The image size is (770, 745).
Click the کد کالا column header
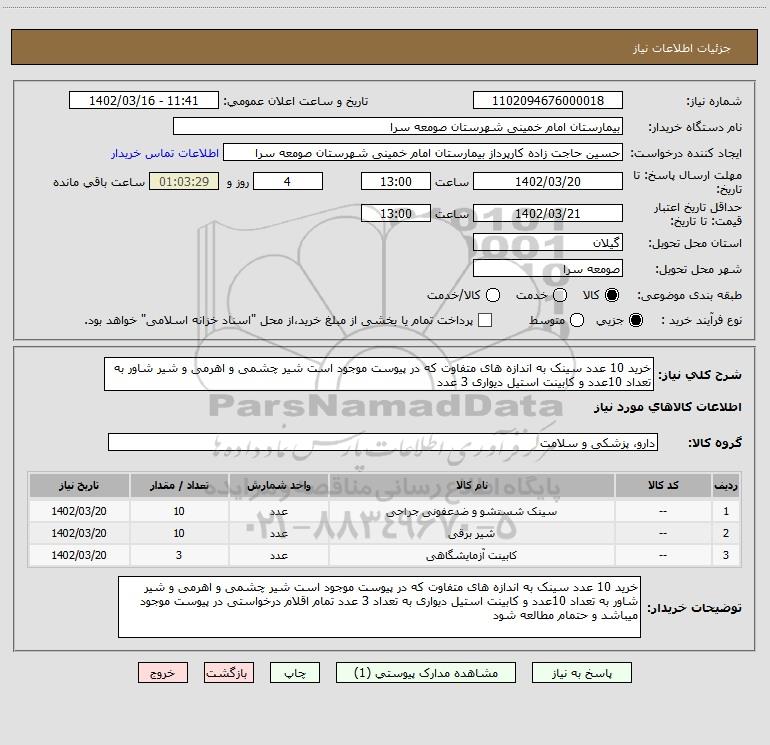point(663,485)
